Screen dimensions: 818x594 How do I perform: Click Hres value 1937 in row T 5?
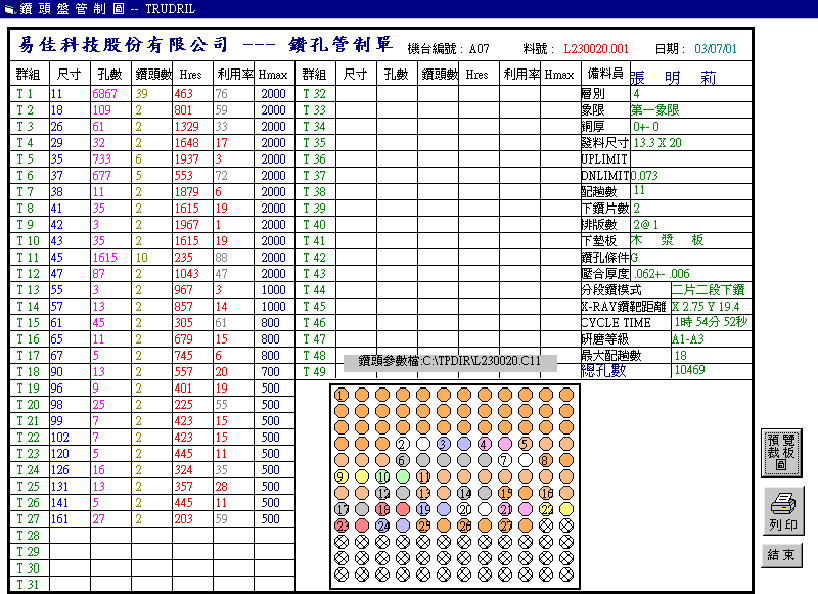coord(187,159)
